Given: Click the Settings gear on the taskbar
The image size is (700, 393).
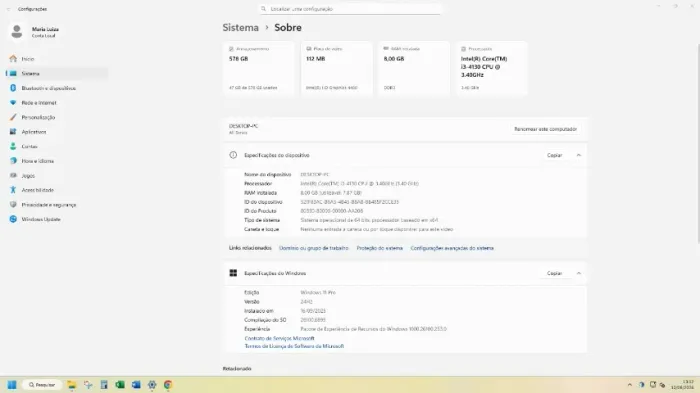Looking at the screenshot, I should point(152,385).
